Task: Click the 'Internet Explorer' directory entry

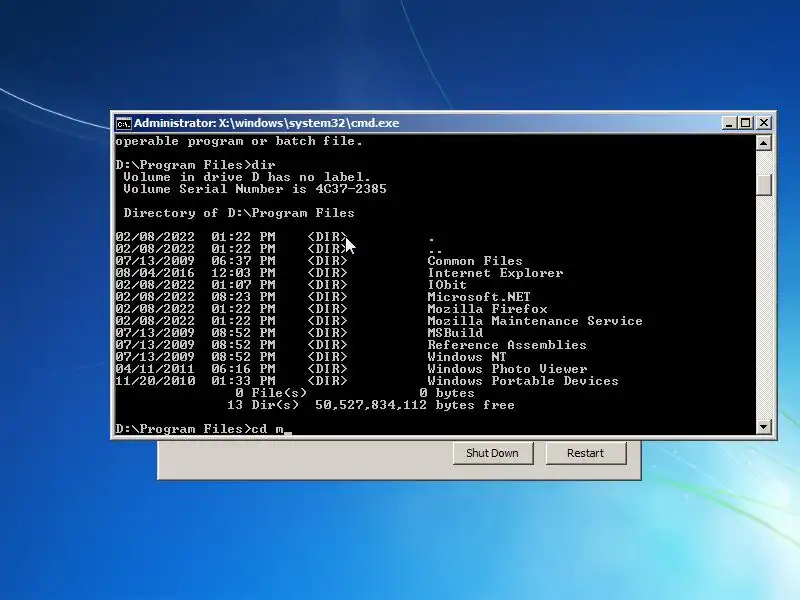Action: pyautogui.click(x=495, y=273)
